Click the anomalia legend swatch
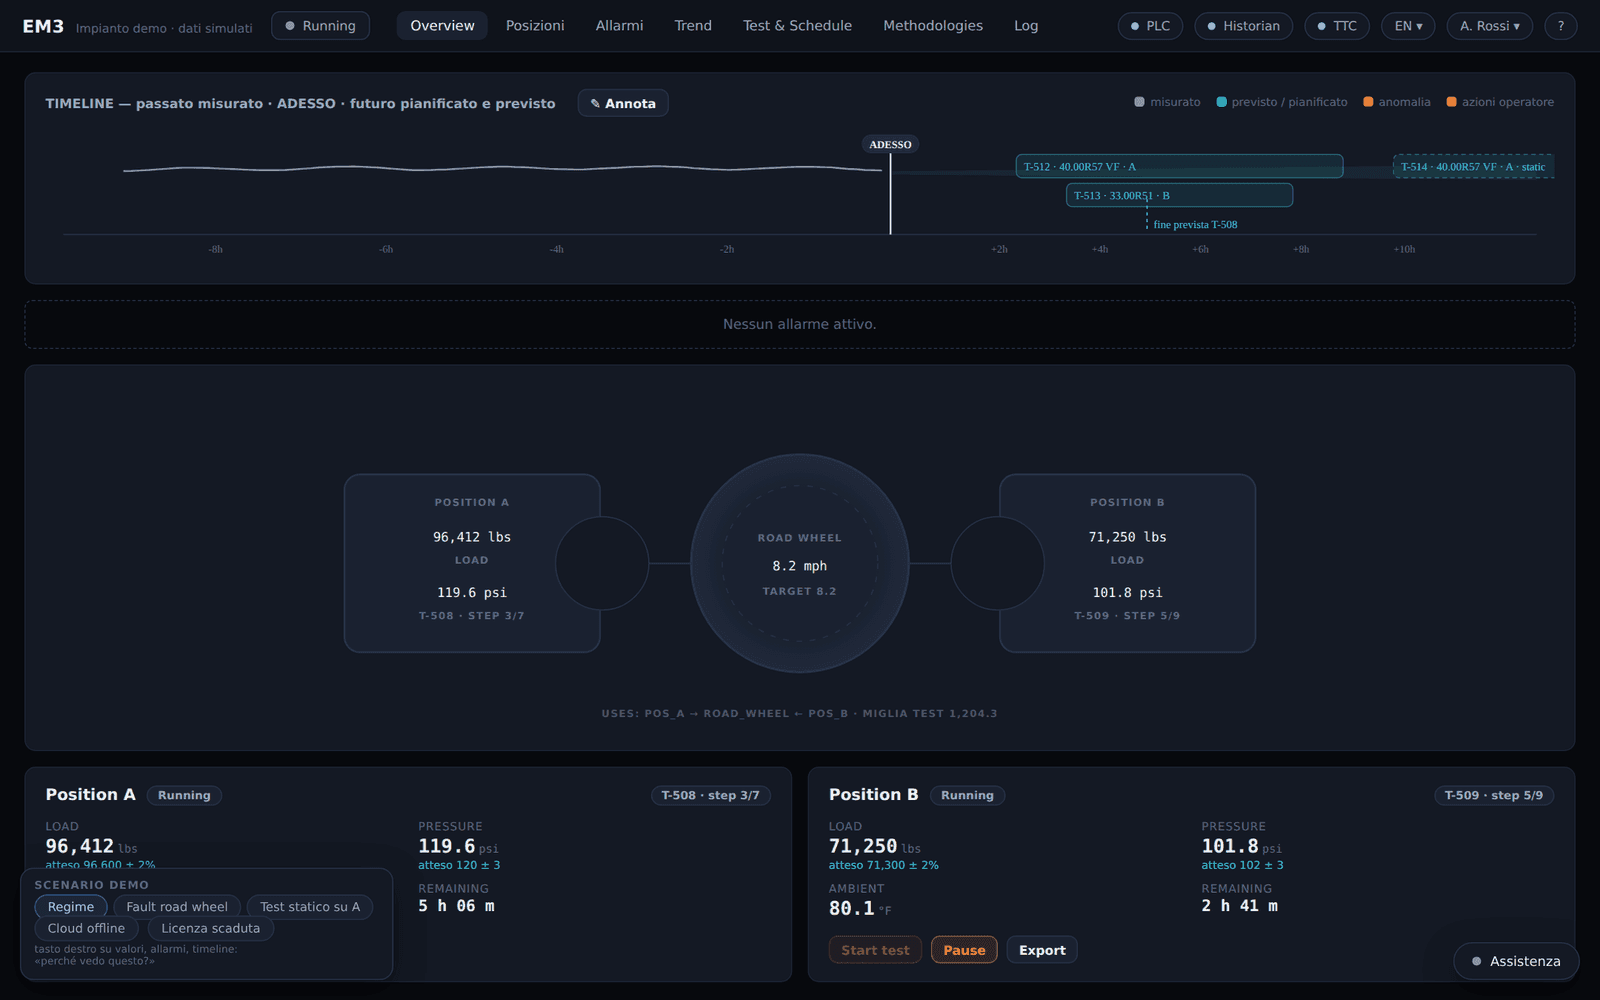1600x1000 pixels. click(1368, 102)
